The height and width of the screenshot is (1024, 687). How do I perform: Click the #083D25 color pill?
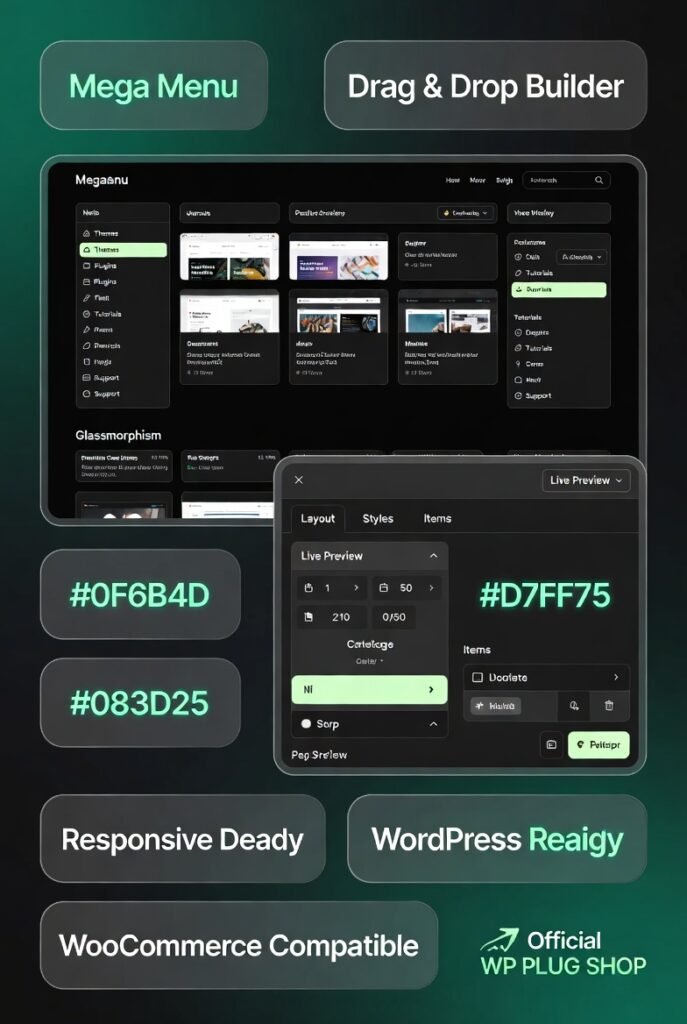pos(140,703)
